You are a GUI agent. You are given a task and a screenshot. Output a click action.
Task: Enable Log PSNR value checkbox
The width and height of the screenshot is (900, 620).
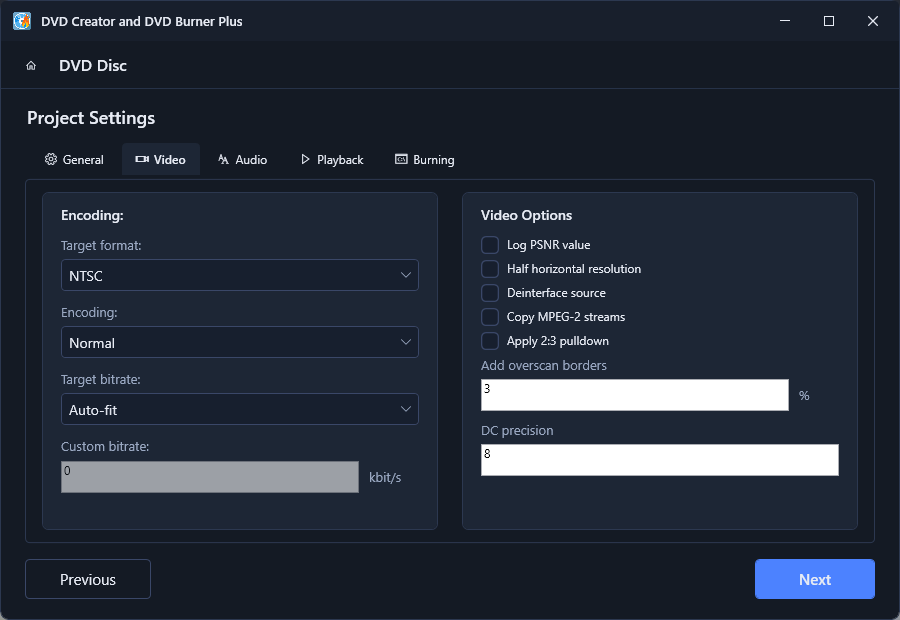[490, 245]
